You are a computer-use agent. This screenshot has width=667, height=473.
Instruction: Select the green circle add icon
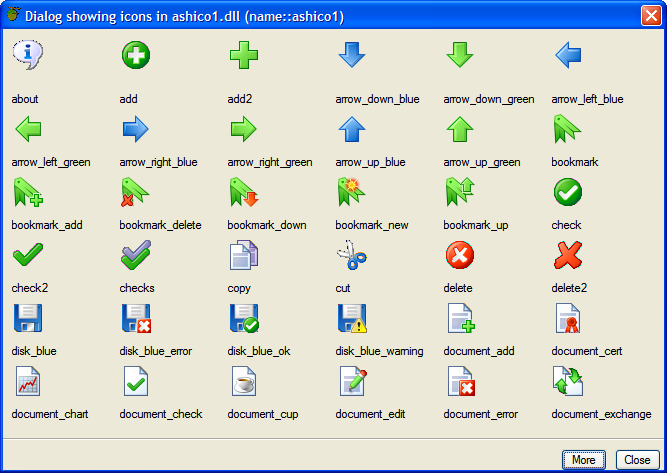point(136,55)
